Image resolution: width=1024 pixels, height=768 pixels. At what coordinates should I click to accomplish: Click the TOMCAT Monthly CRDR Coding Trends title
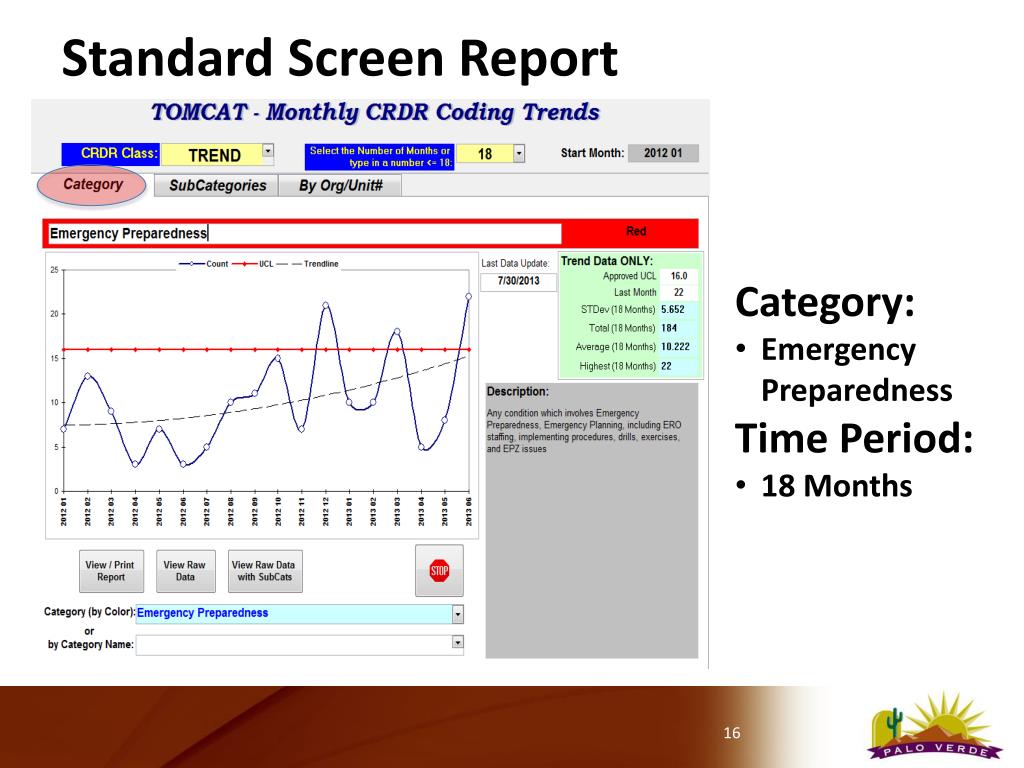[376, 112]
